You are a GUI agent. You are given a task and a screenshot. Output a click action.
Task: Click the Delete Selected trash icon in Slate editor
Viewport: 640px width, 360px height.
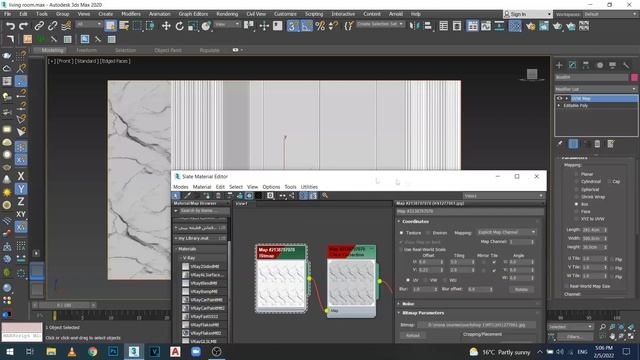218,196
